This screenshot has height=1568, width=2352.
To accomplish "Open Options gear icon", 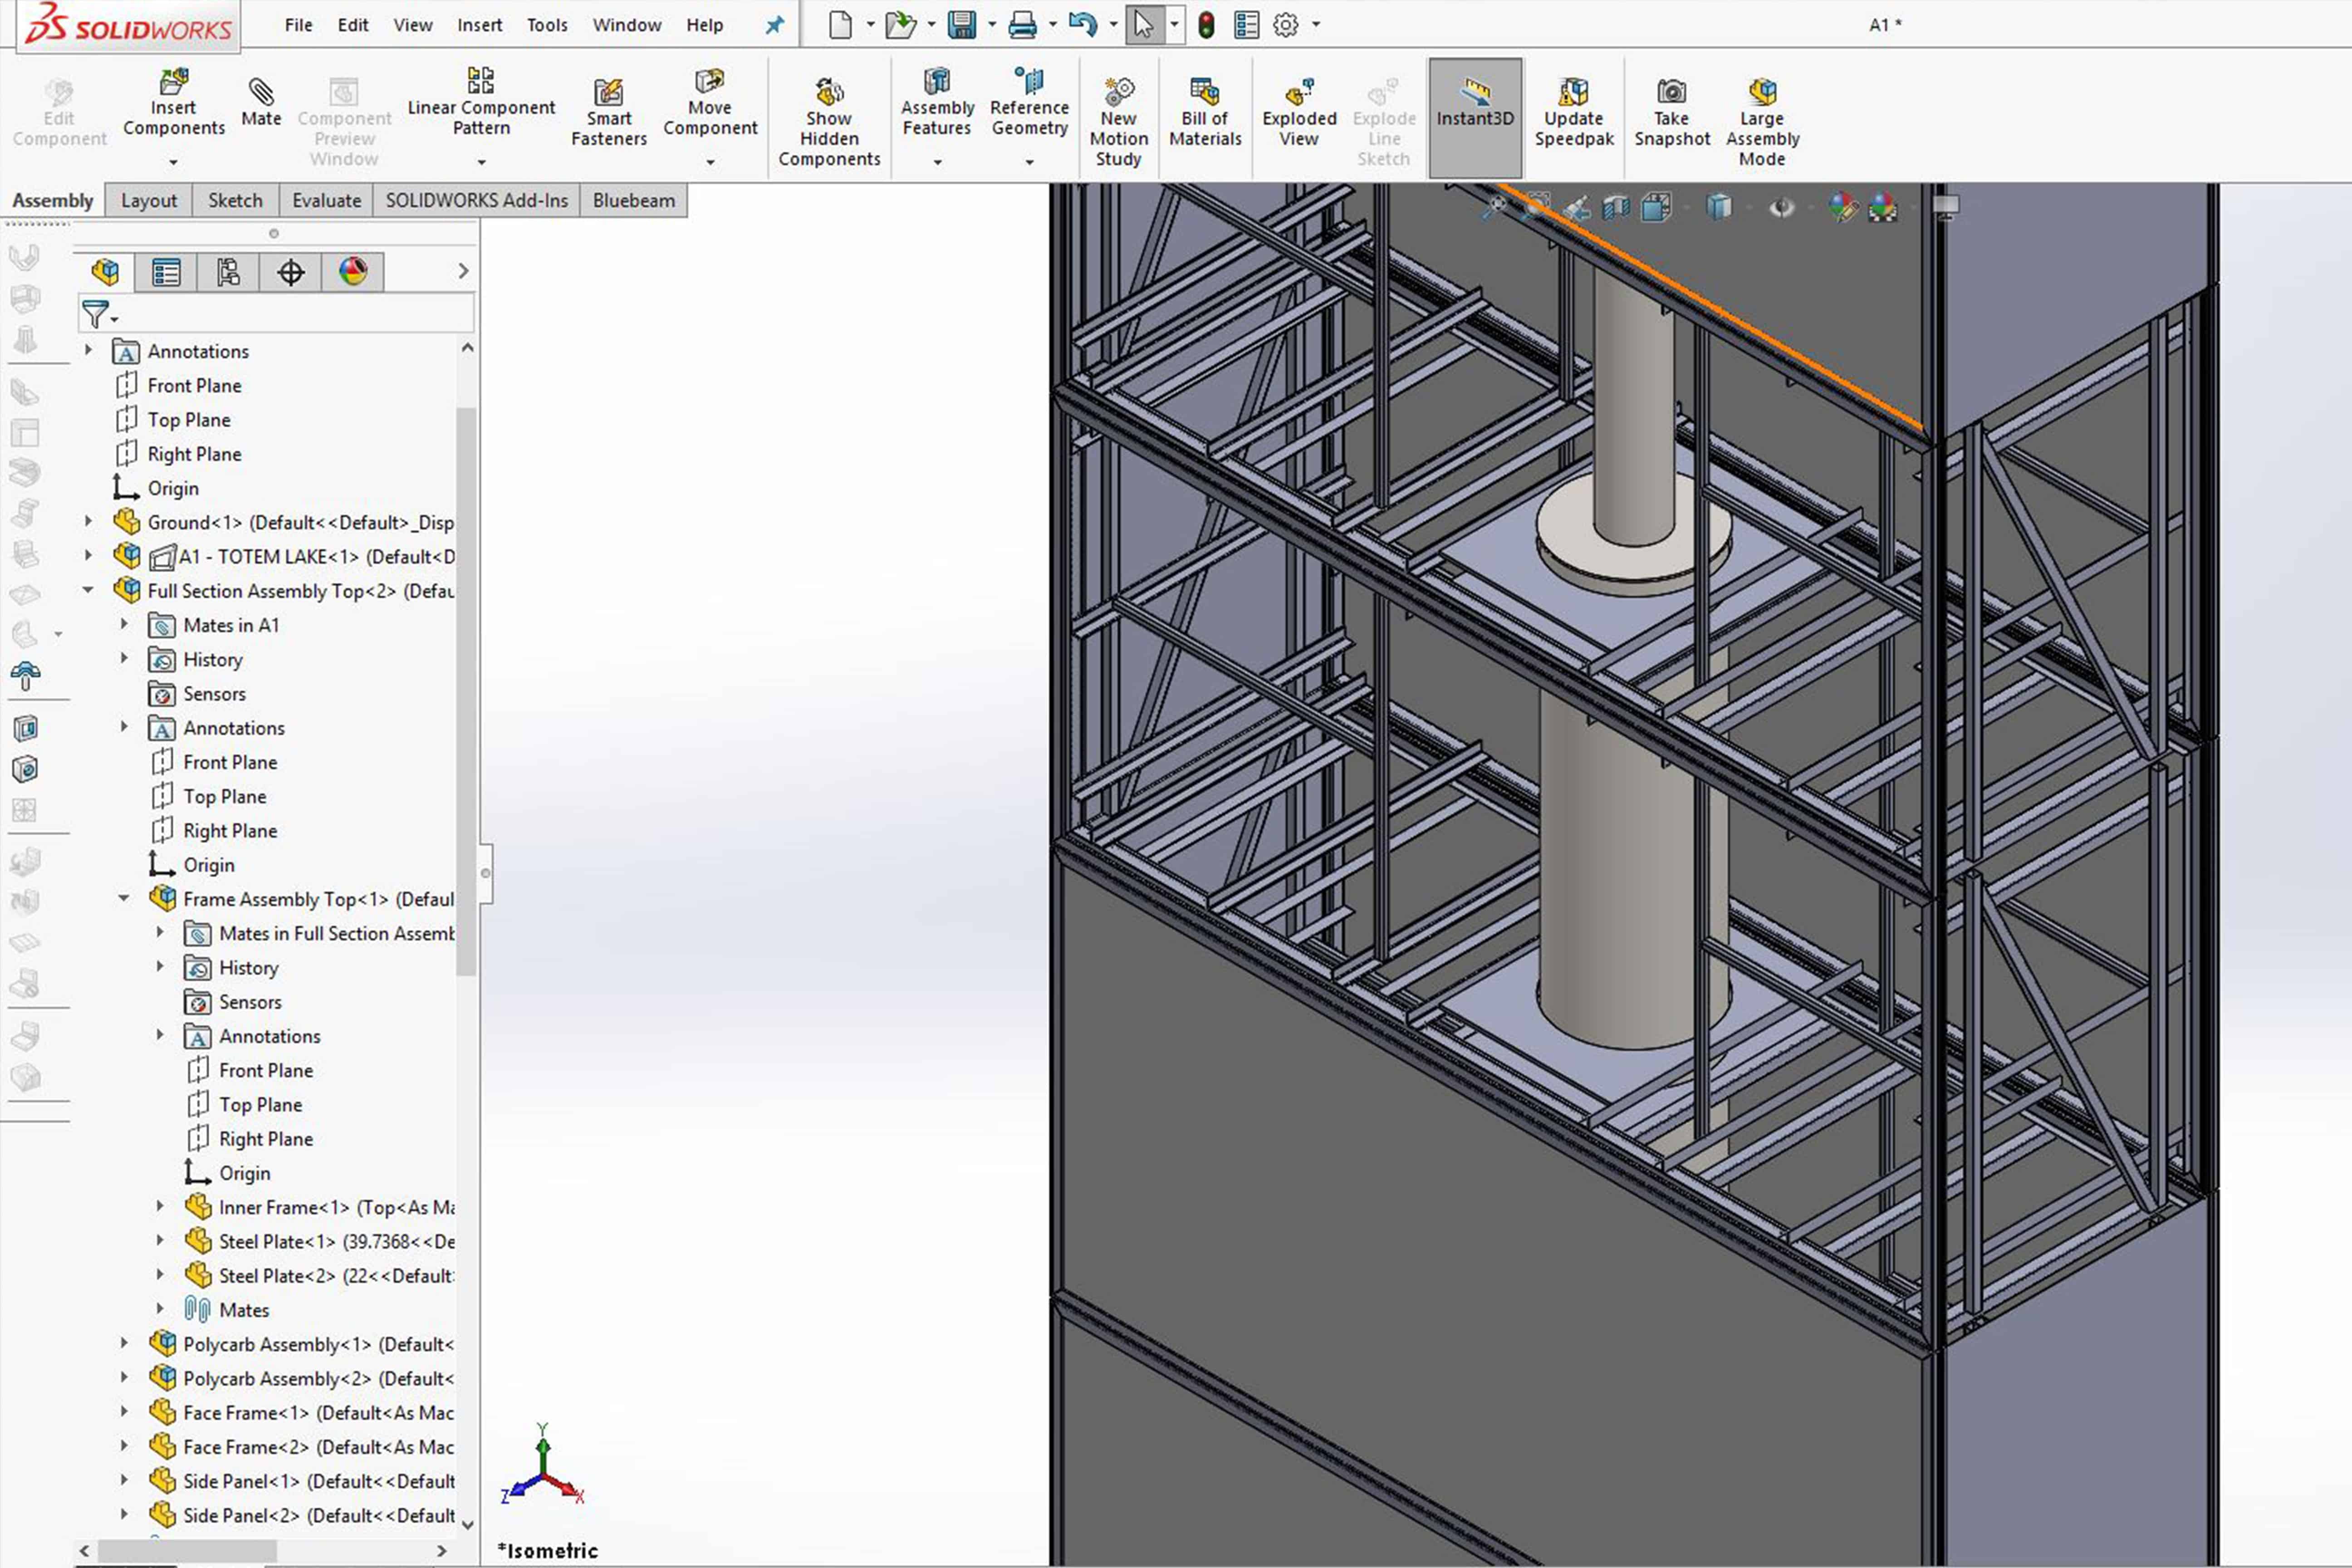I will pyautogui.click(x=1286, y=25).
